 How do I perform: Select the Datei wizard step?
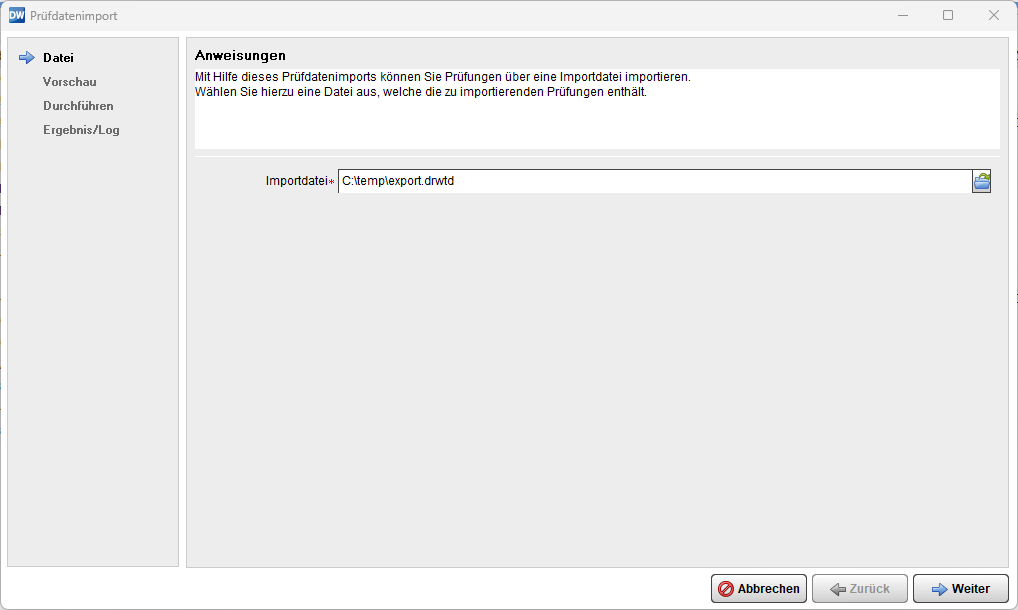[58, 58]
